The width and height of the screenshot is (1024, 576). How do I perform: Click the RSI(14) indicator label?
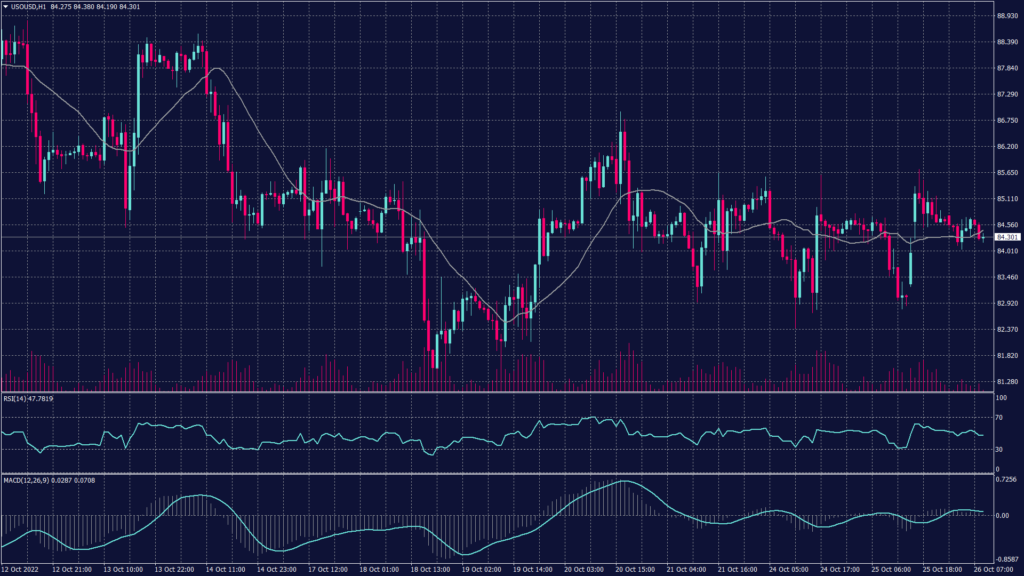point(22,401)
